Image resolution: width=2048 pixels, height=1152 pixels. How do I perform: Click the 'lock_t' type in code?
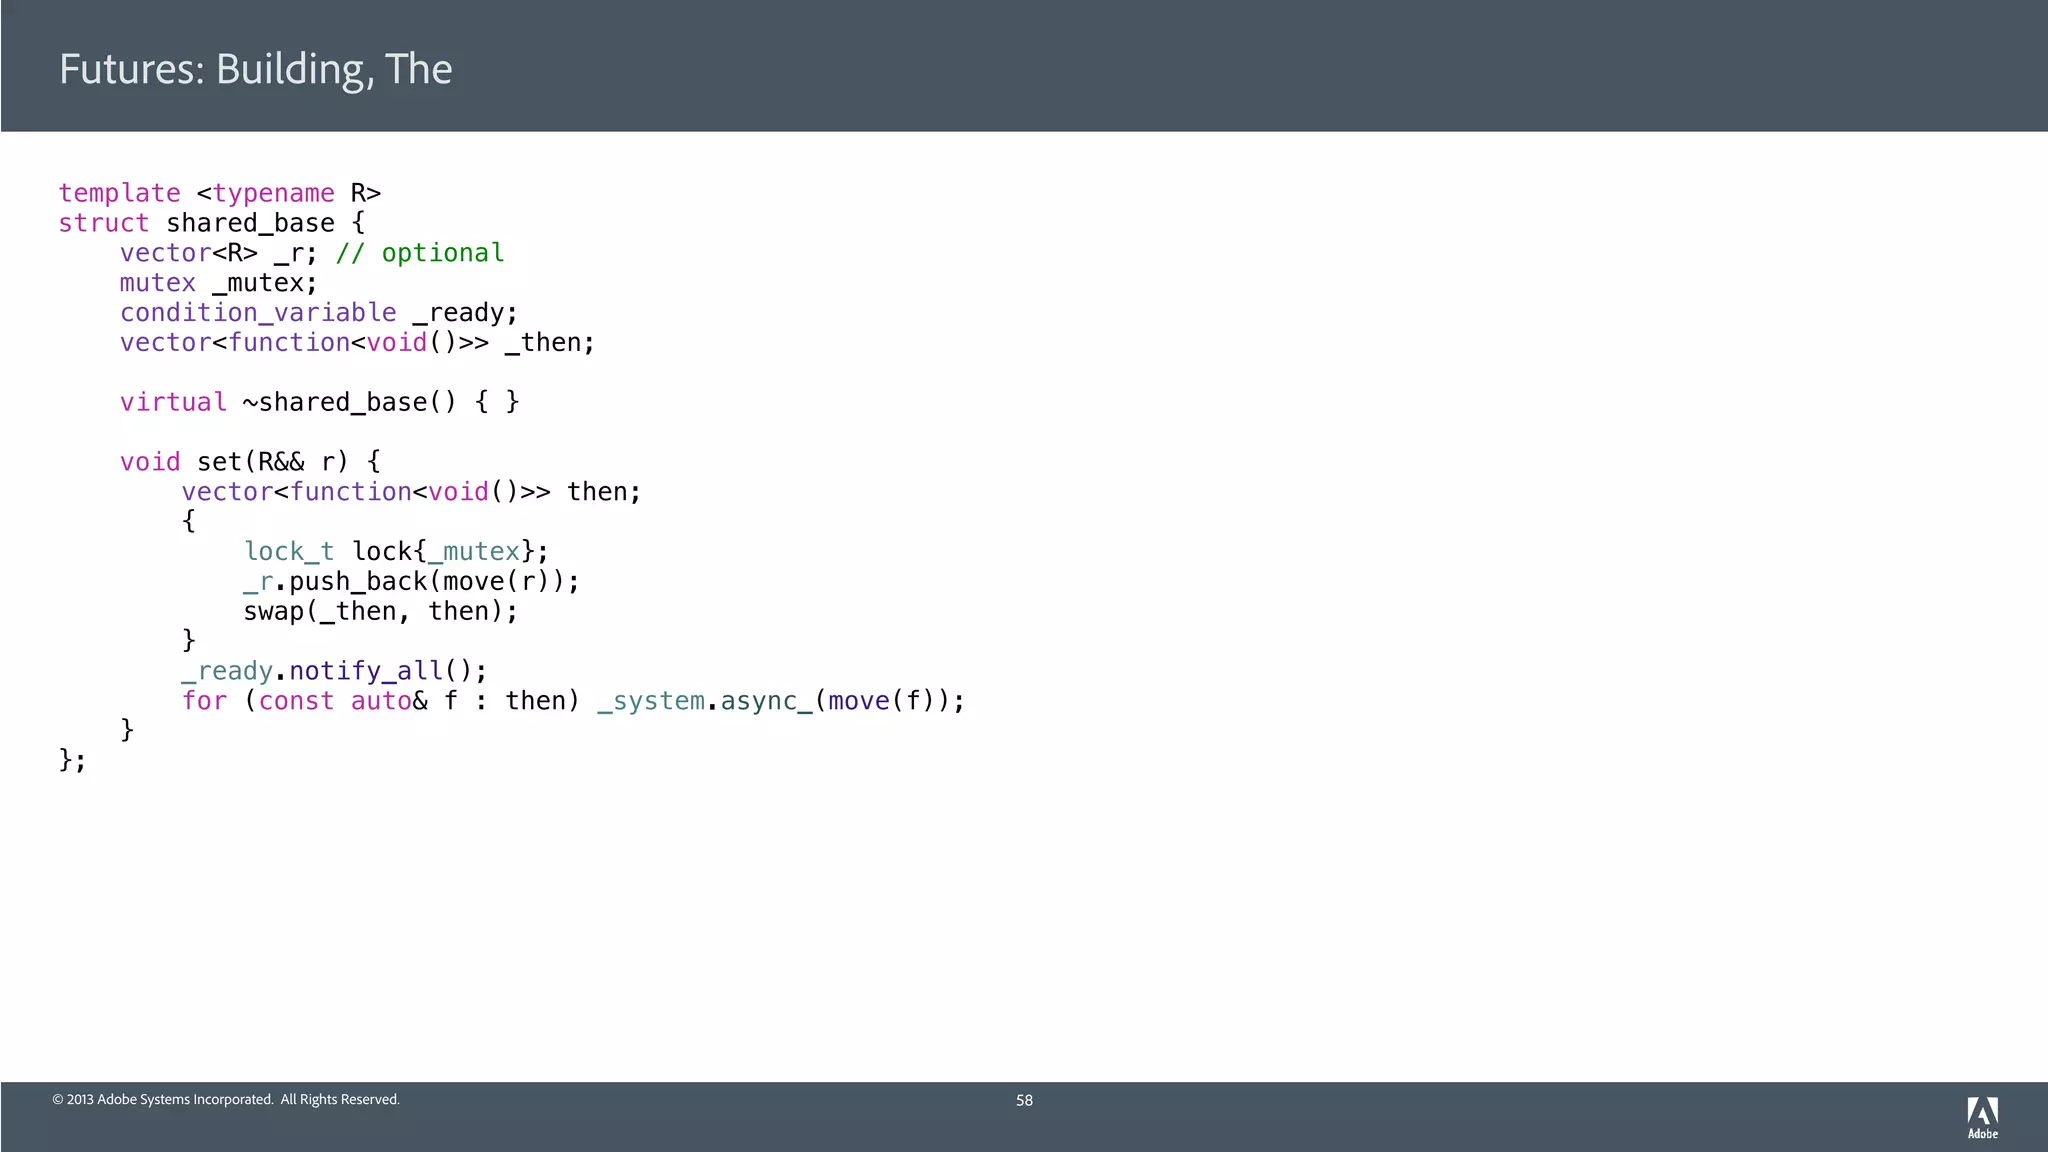[289, 551]
